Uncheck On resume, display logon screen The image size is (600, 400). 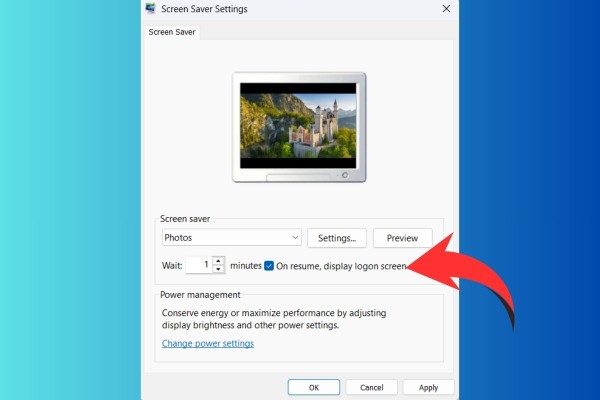269,266
